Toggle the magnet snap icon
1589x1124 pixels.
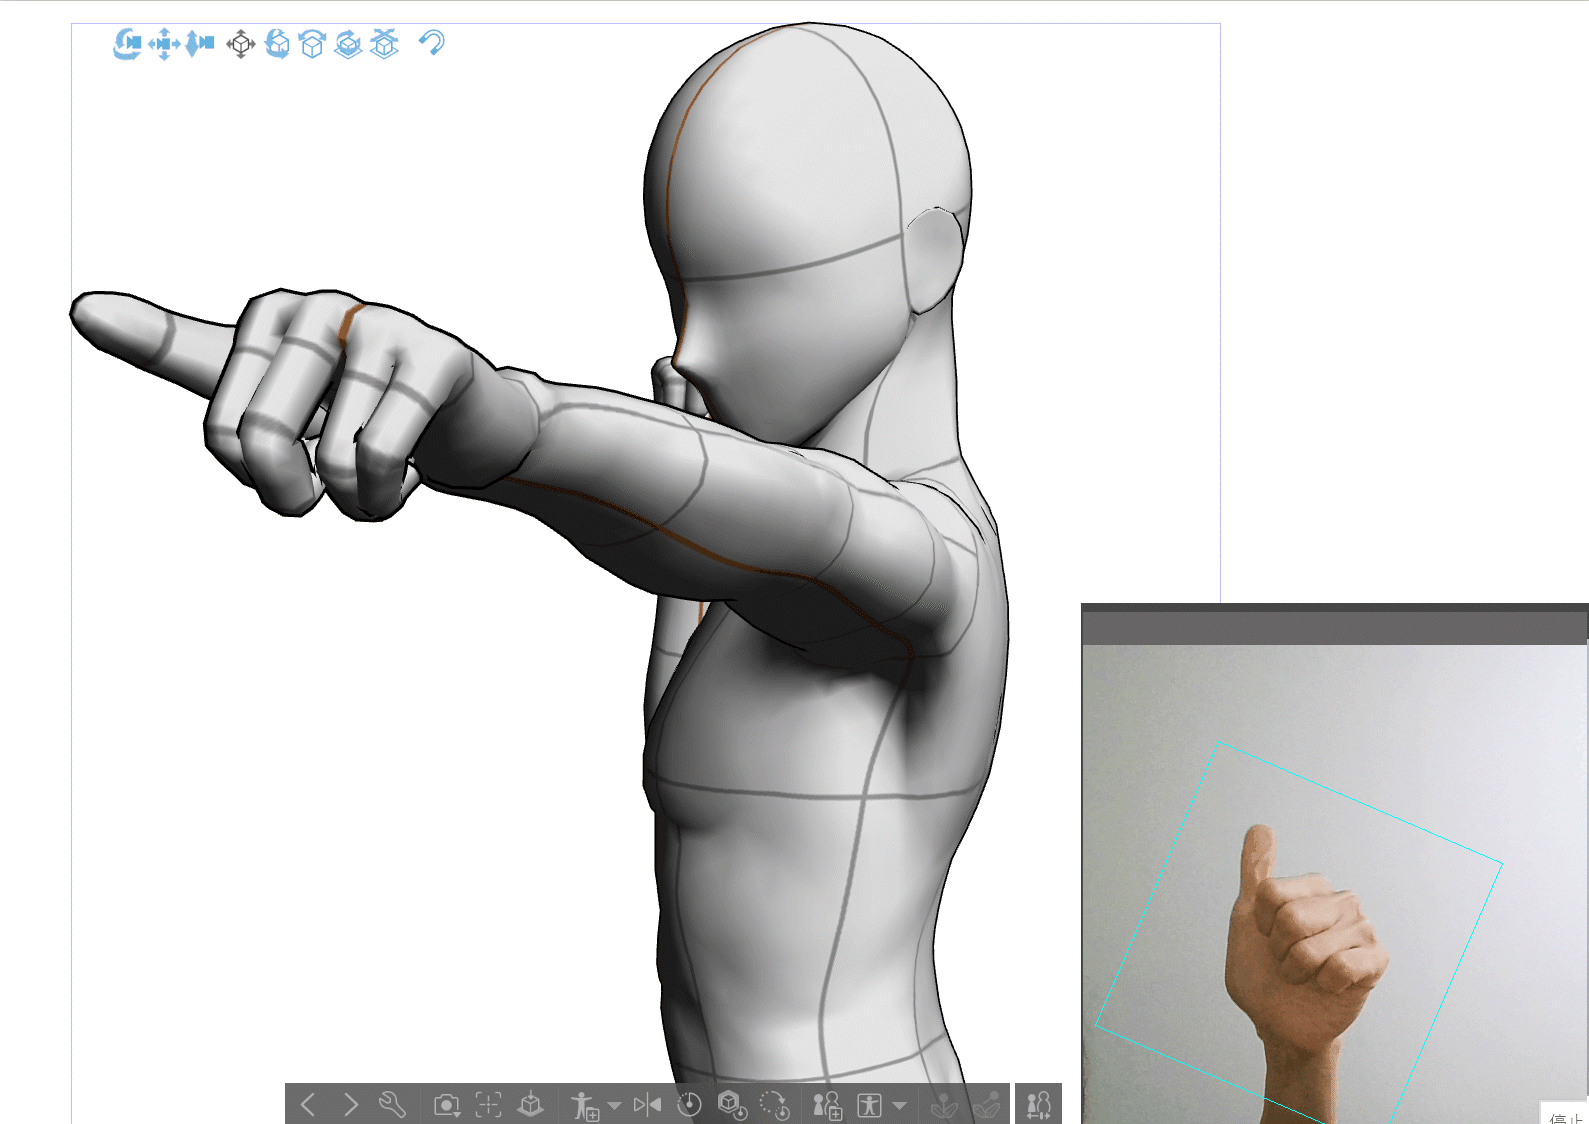[431, 42]
